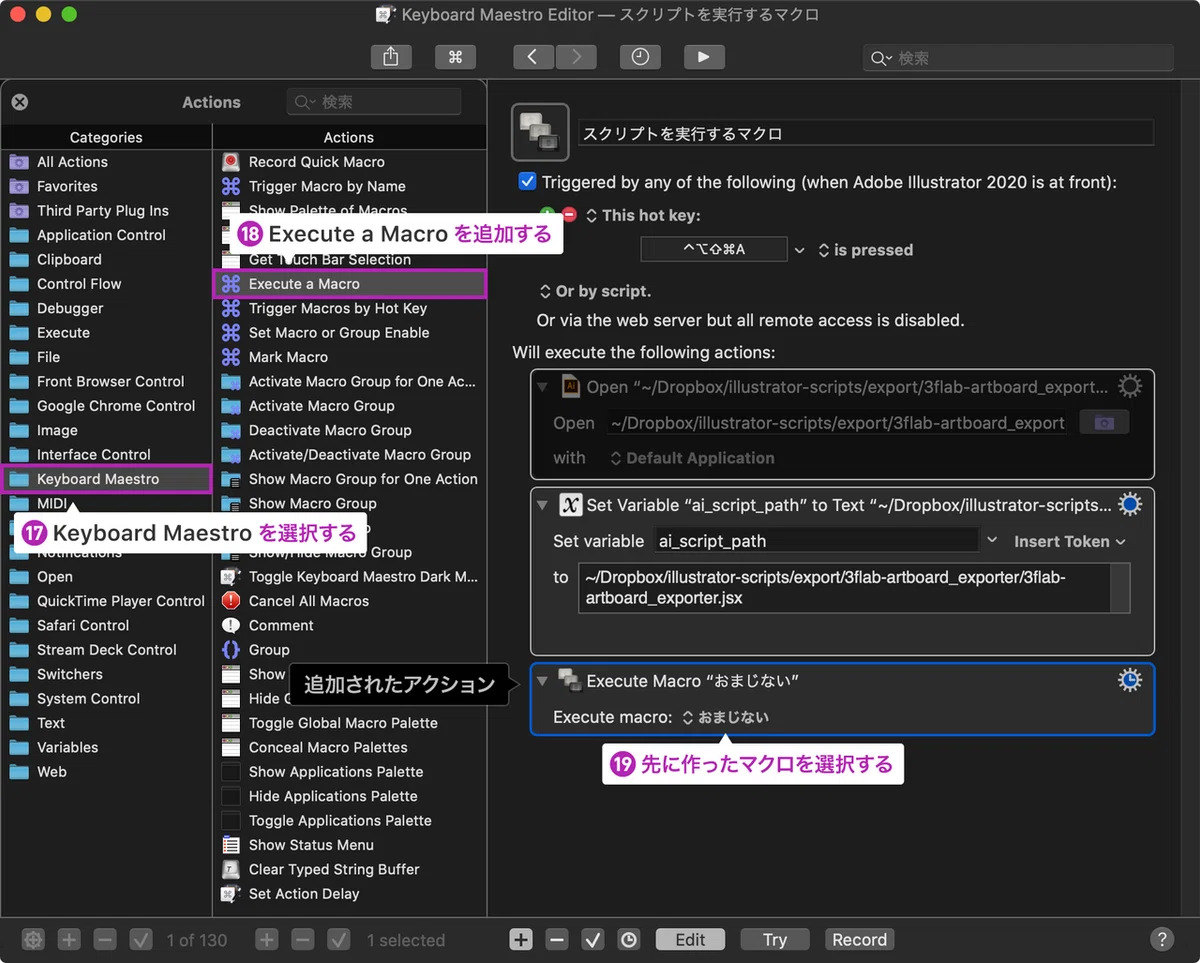Collapse the Set Variable action triangle

point(543,505)
